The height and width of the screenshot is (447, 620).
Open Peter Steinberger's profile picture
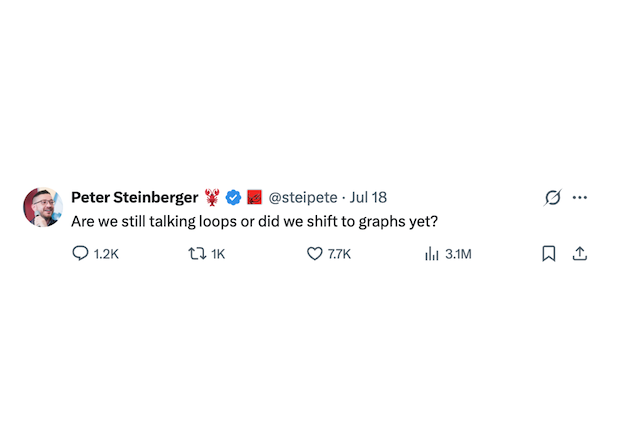(43, 207)
